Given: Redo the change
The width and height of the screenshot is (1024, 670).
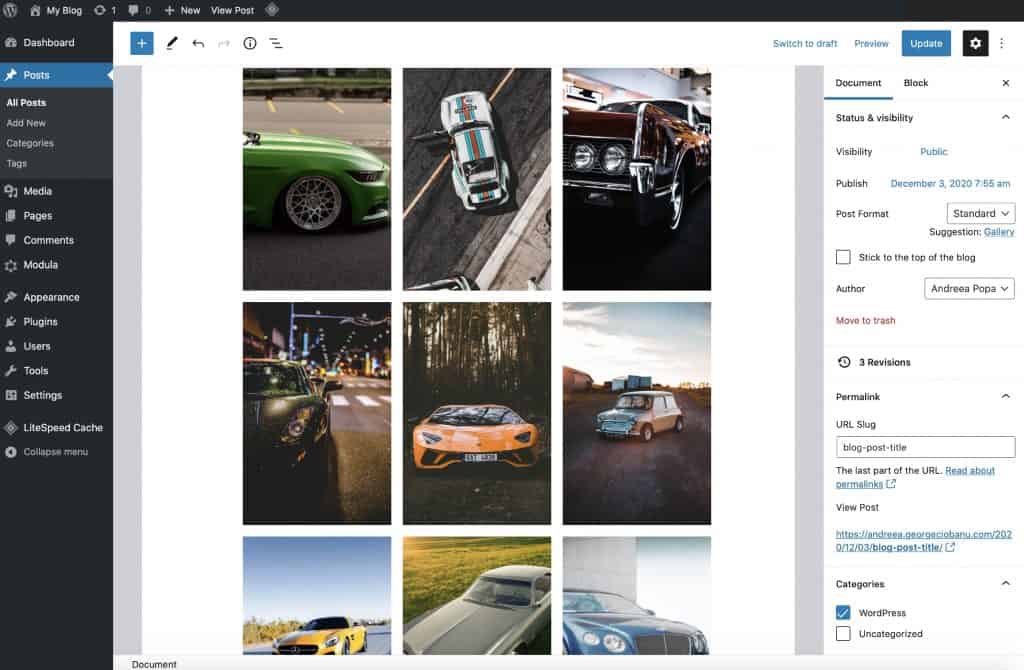Looking at the screenshot, I should pos(224,44).
